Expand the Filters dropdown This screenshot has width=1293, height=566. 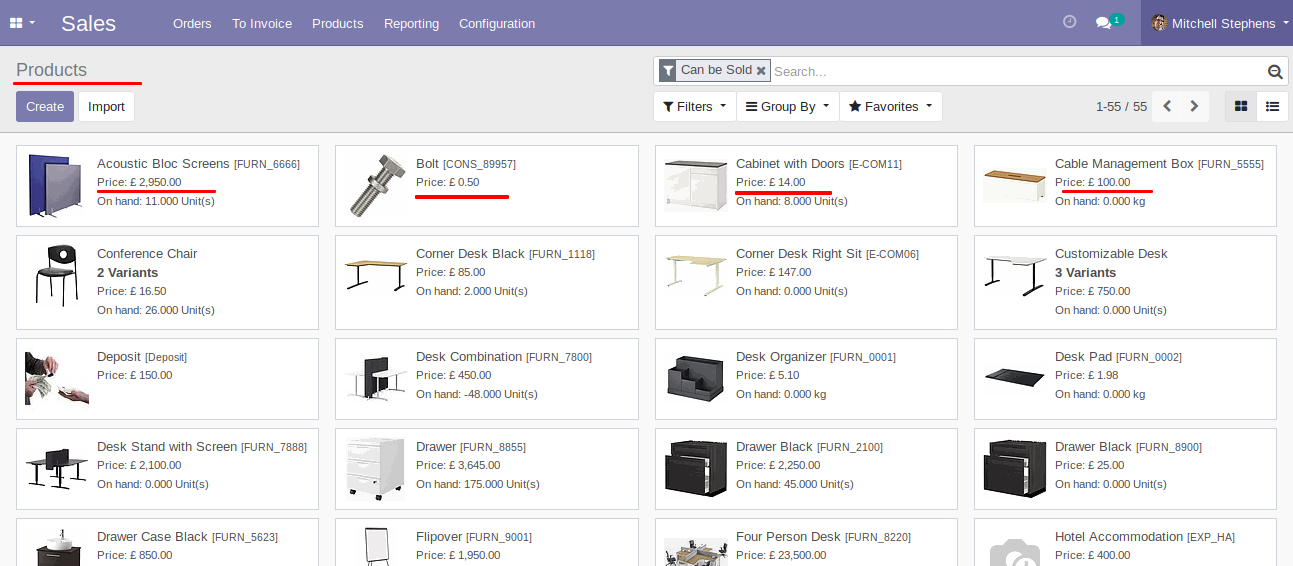(695, 107)
